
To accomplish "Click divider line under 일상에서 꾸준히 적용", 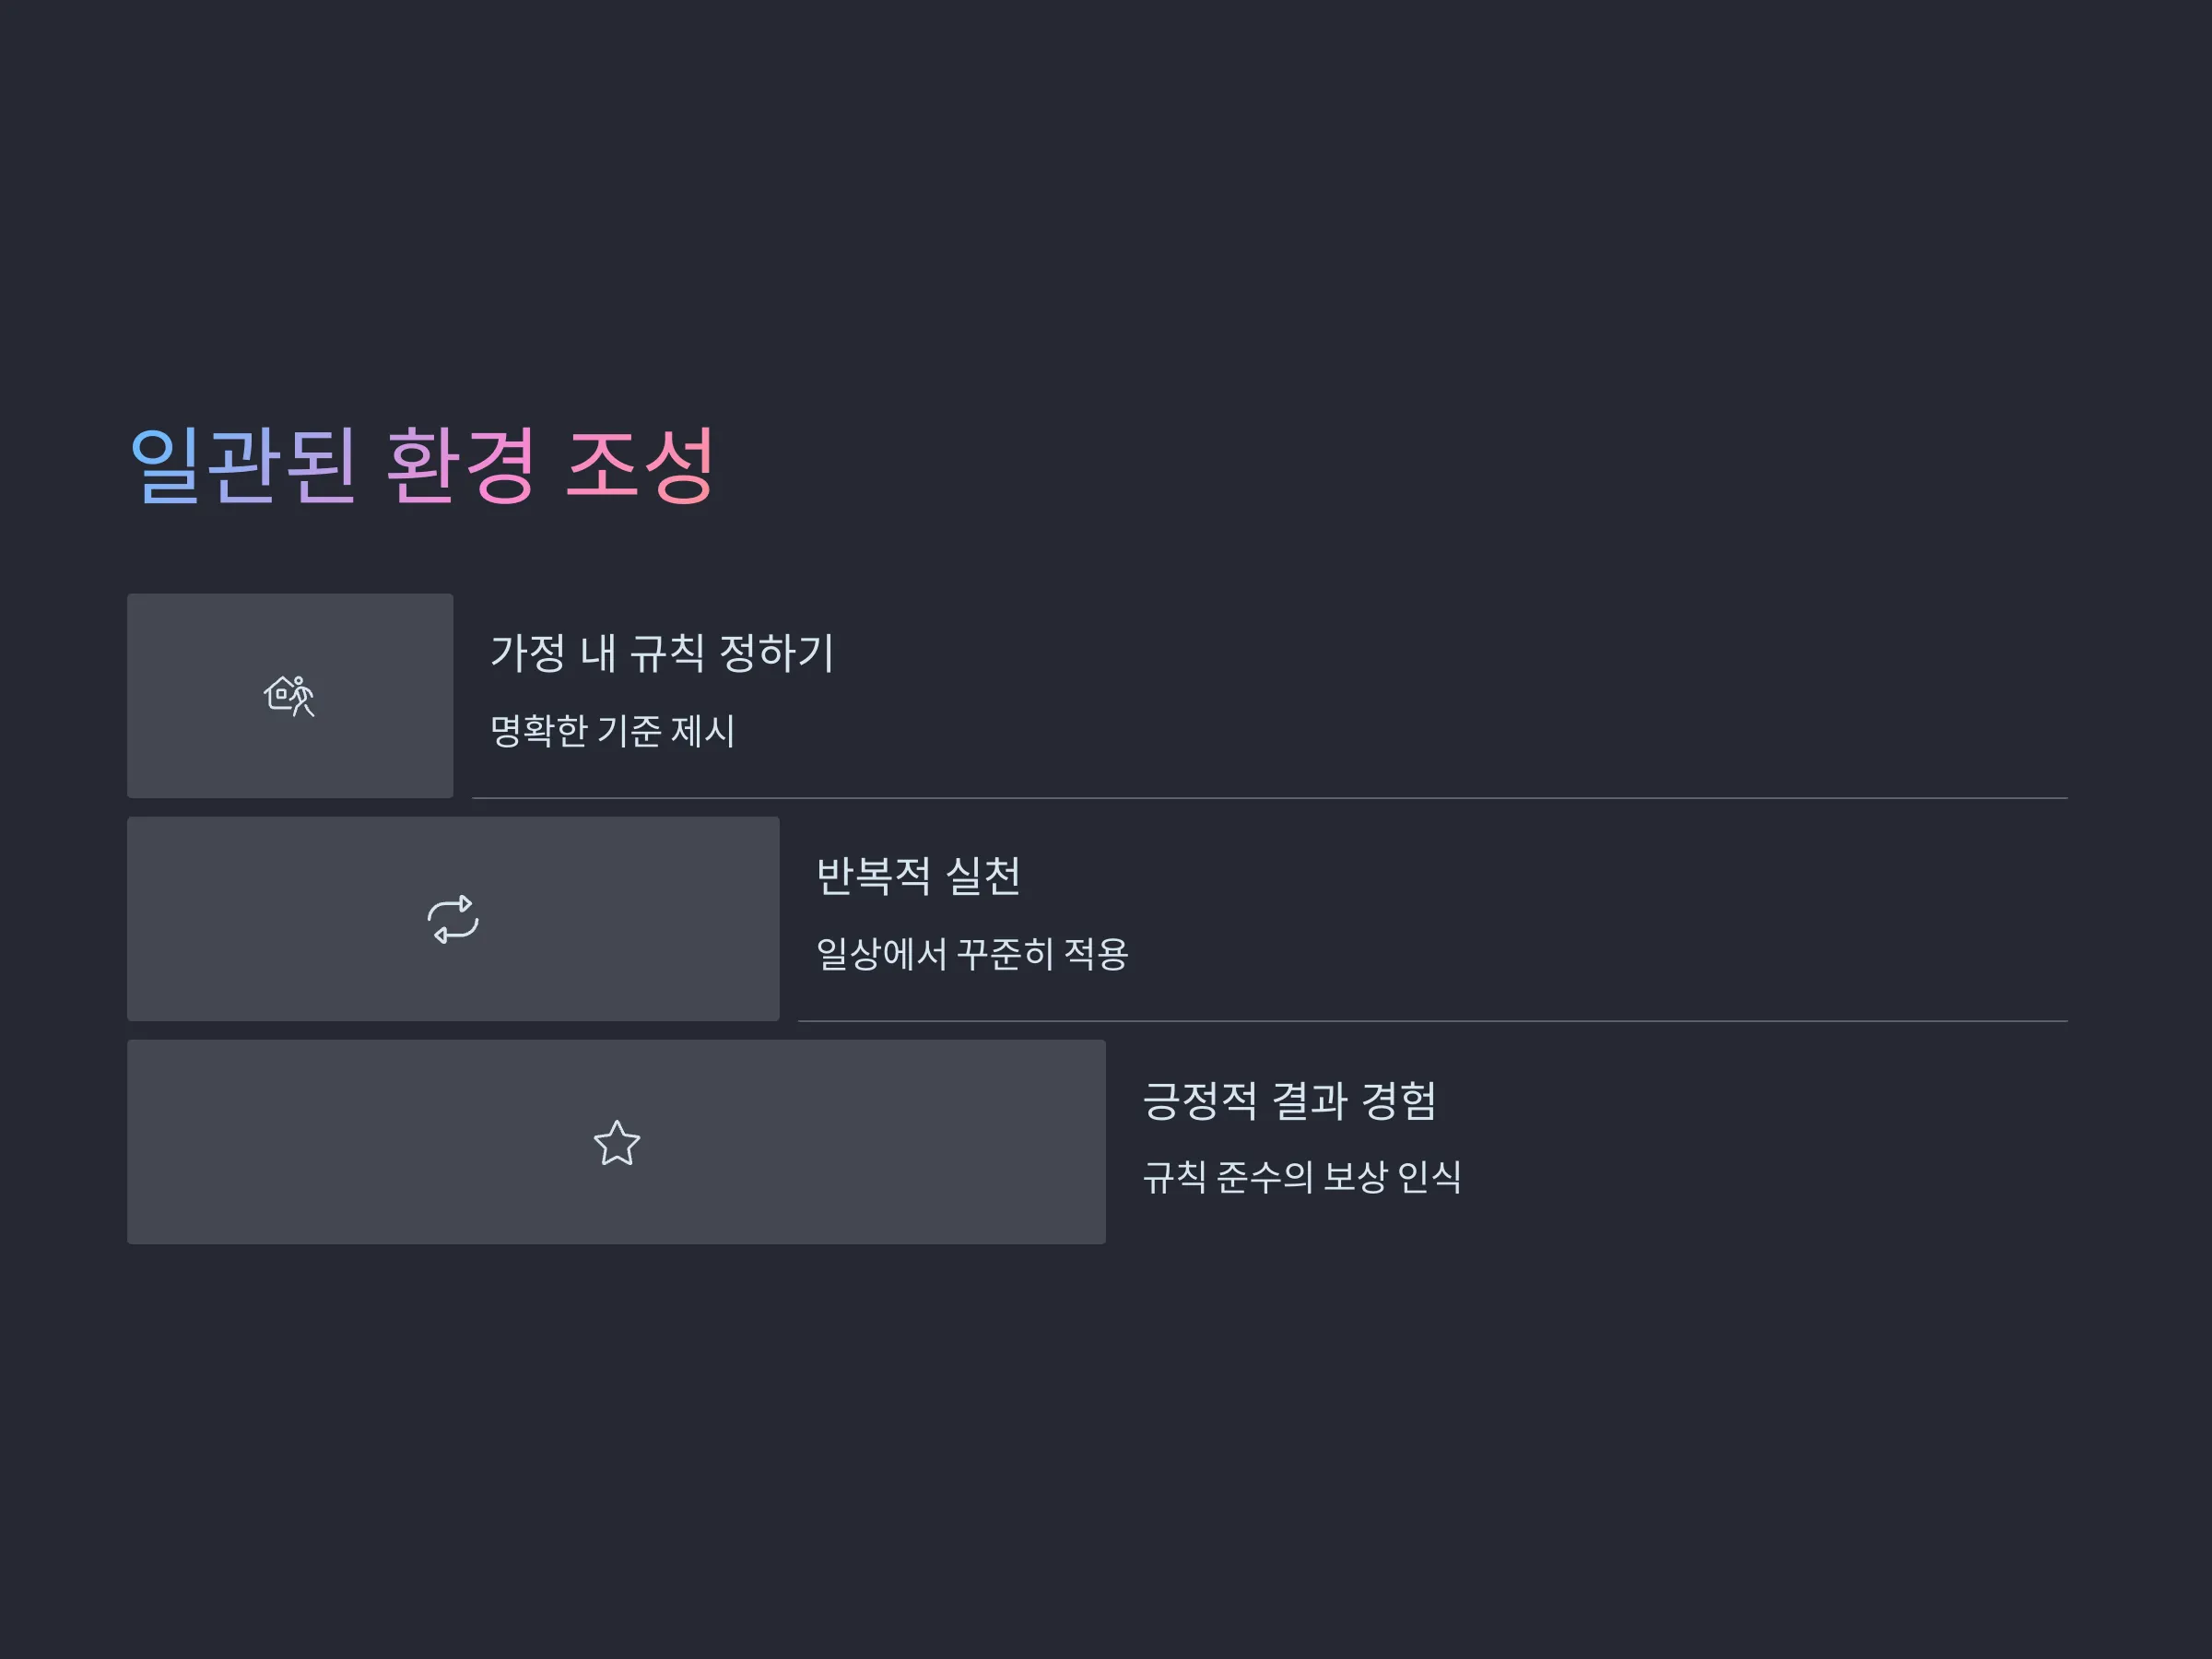I will 1432,1021.
